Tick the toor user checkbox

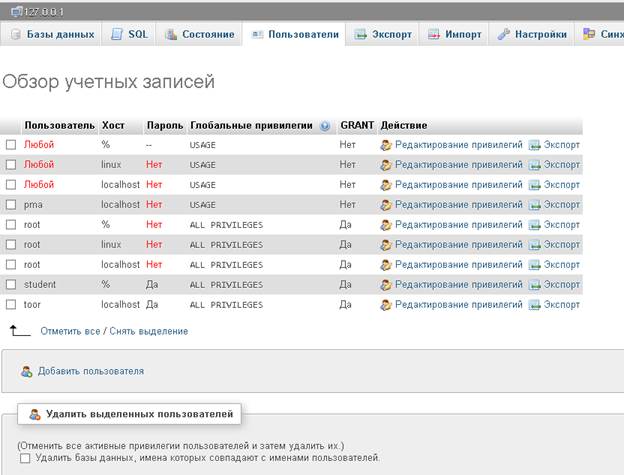pyautogui.click(x=11, y=304)
